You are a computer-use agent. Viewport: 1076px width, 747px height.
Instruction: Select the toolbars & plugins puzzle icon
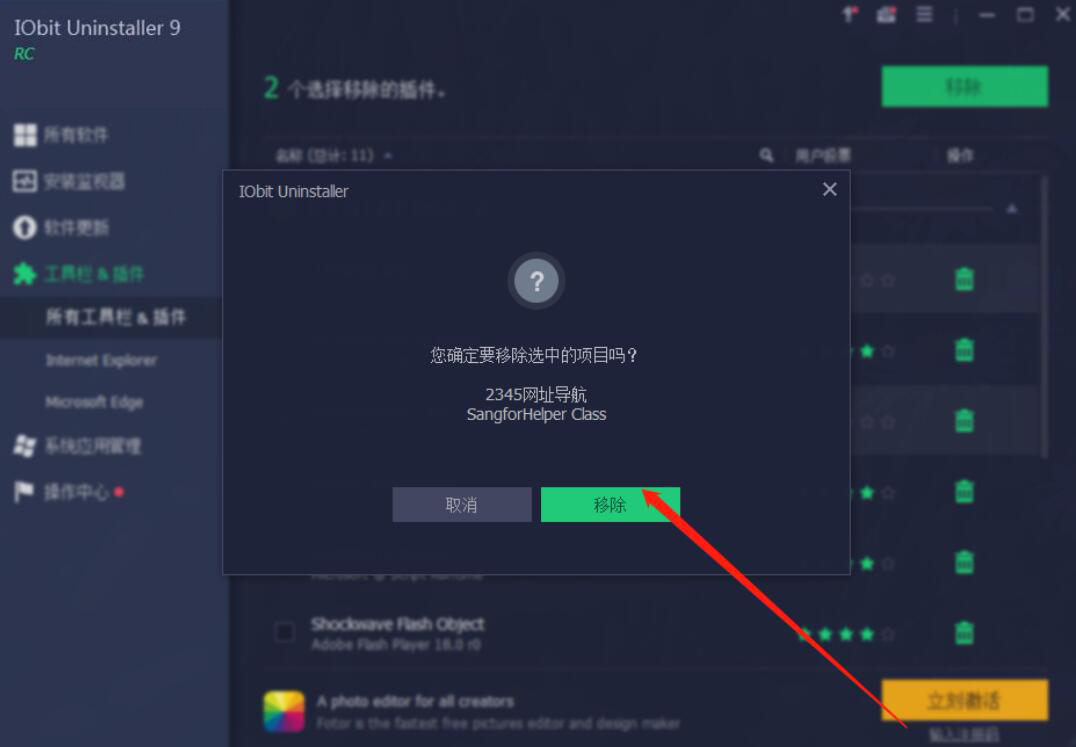point(25,274)
